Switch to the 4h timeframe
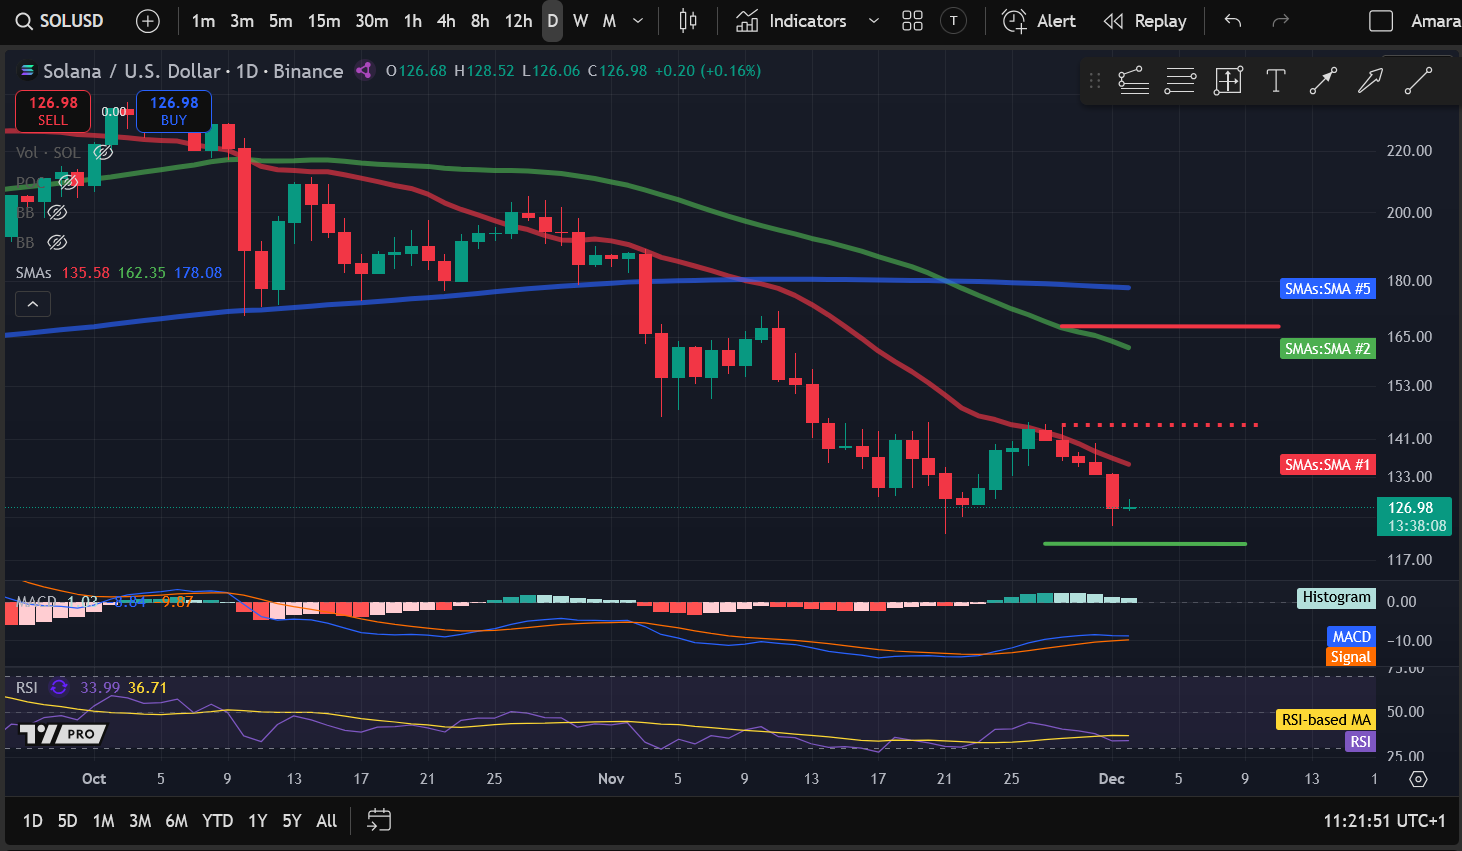1462x851 pixels. pyautogui.click(x=446, y=21)
